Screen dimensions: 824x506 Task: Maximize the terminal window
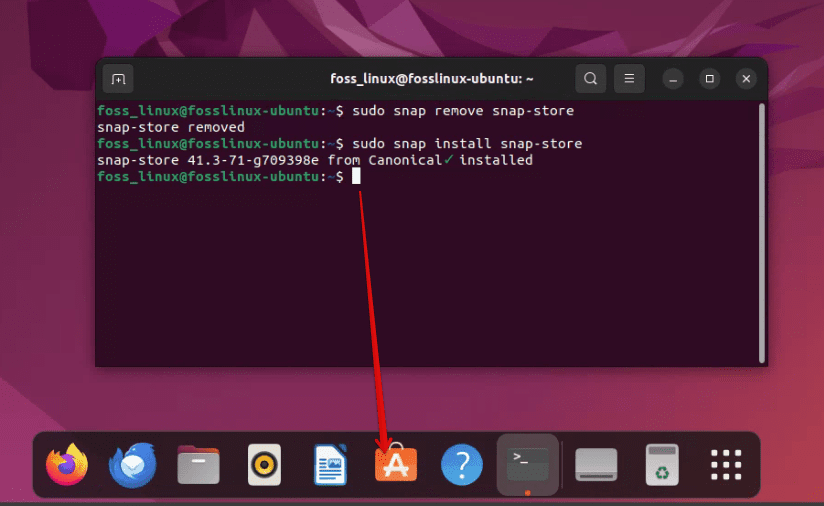(x=709, y=79)
